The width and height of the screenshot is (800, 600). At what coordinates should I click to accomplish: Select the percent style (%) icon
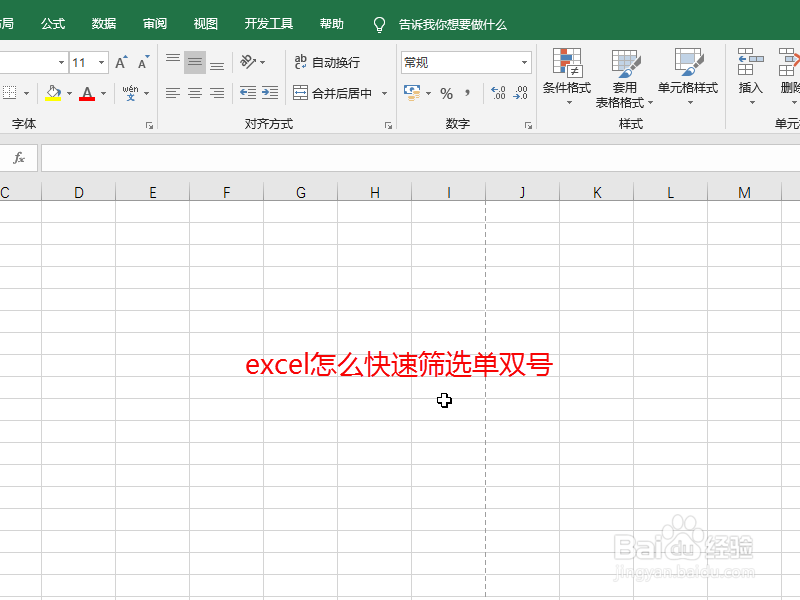click(x=445, y=92)
